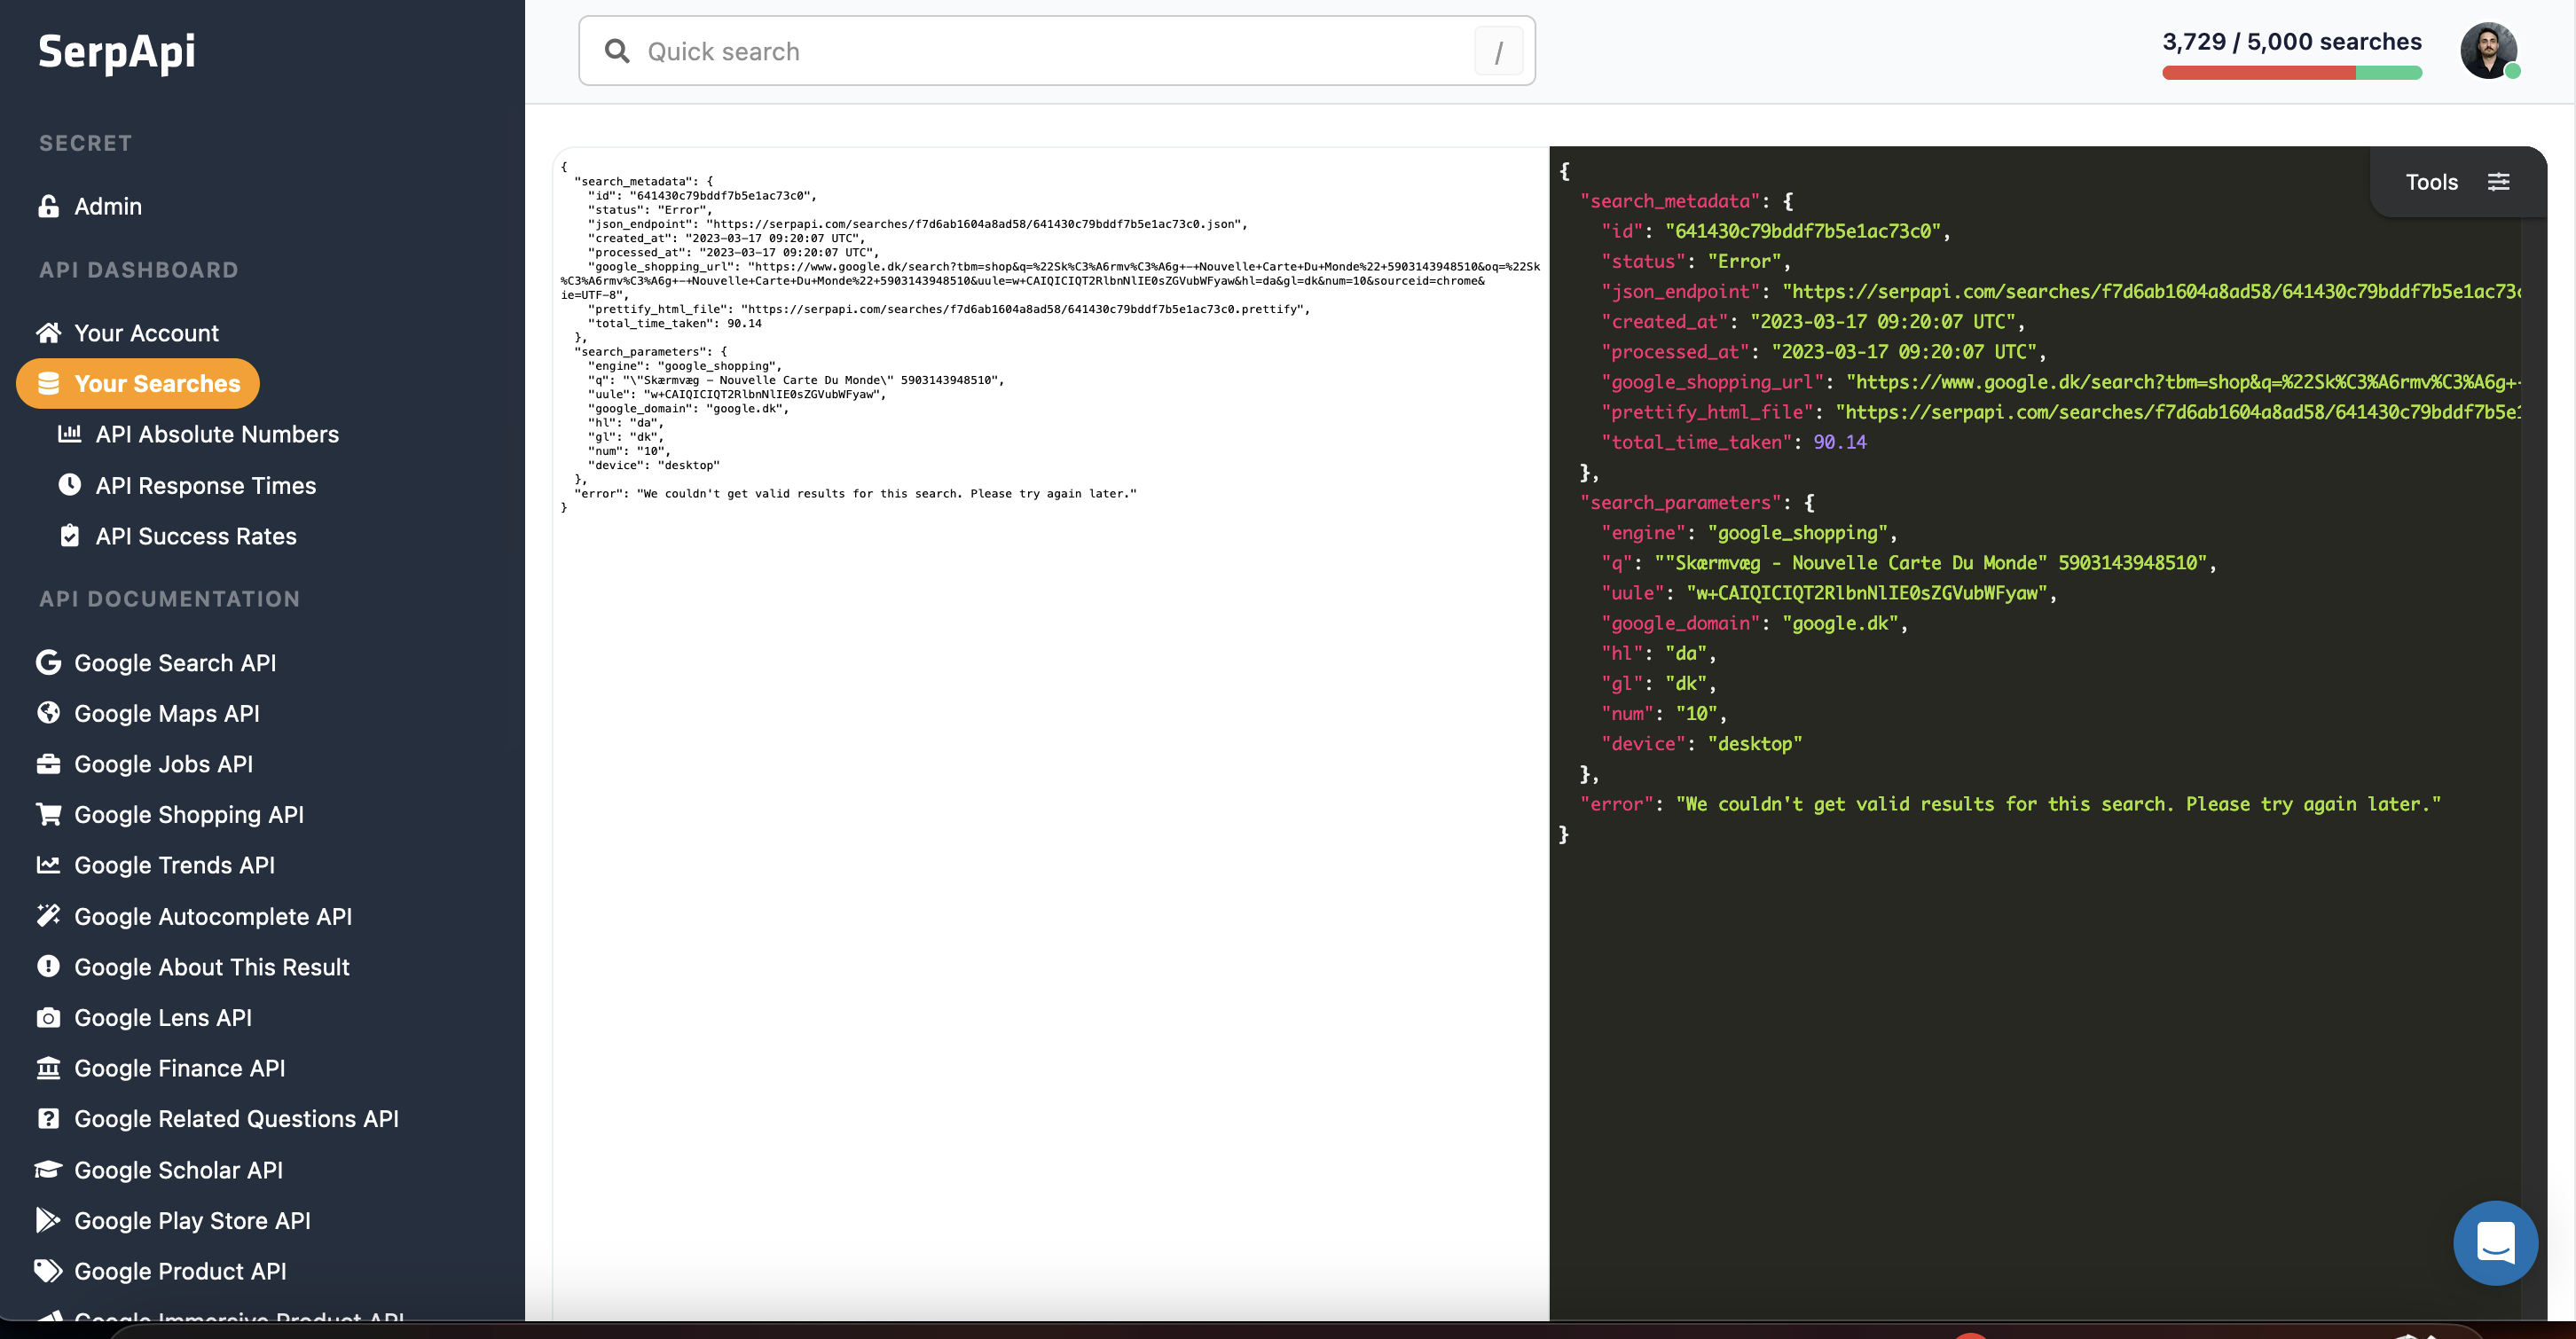Select the Google Maps API globe icon
The height and width of the screenshot is (1339, 2576).
(48, 713)
